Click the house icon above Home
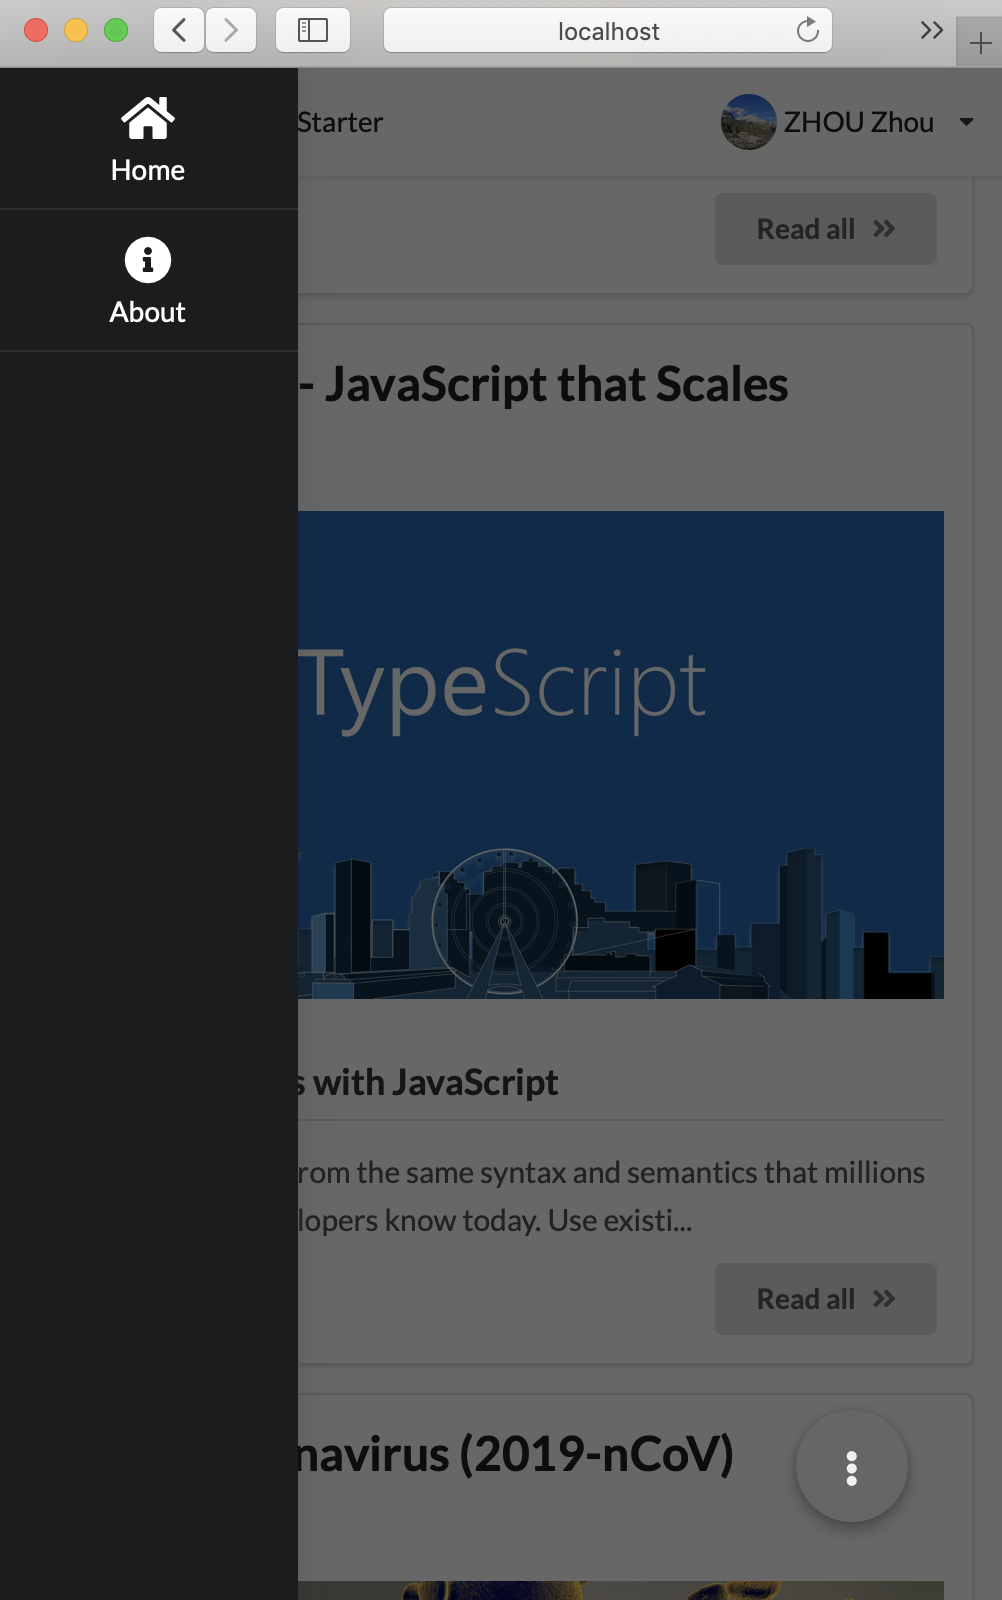The image size is (1002, 1600). click(x=148, y=118)
